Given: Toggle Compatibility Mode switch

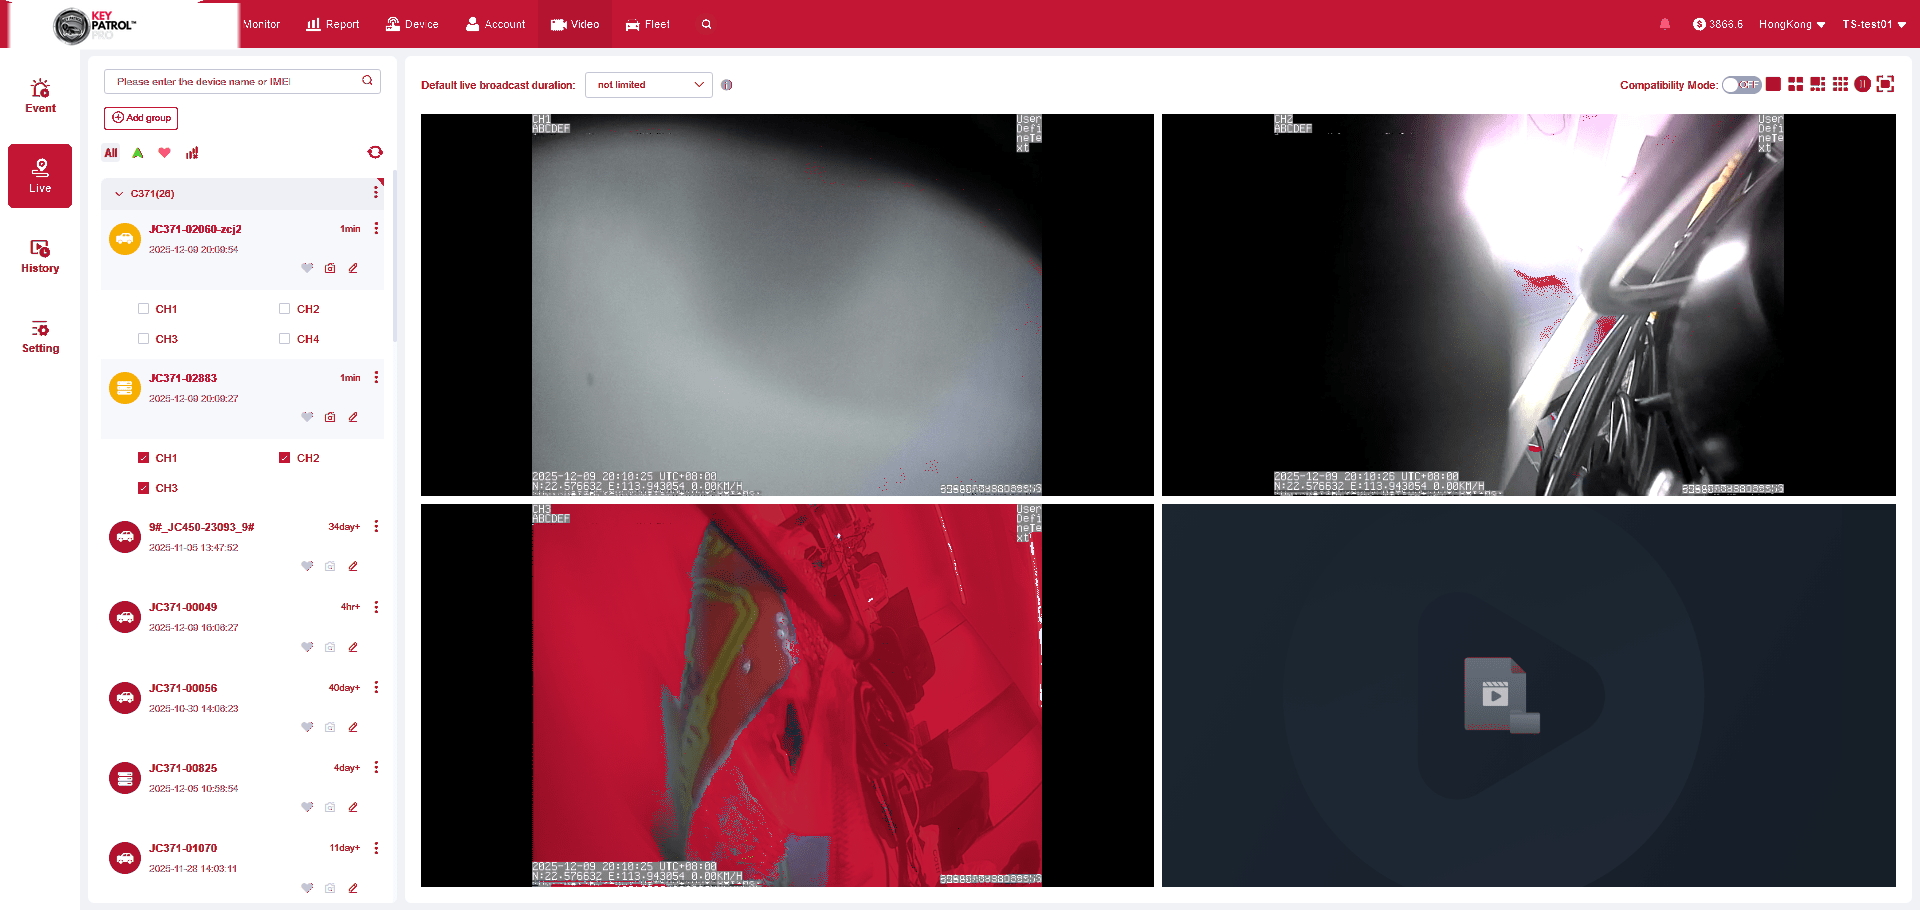Looking at the screenshot, I should click(1741, 85).
